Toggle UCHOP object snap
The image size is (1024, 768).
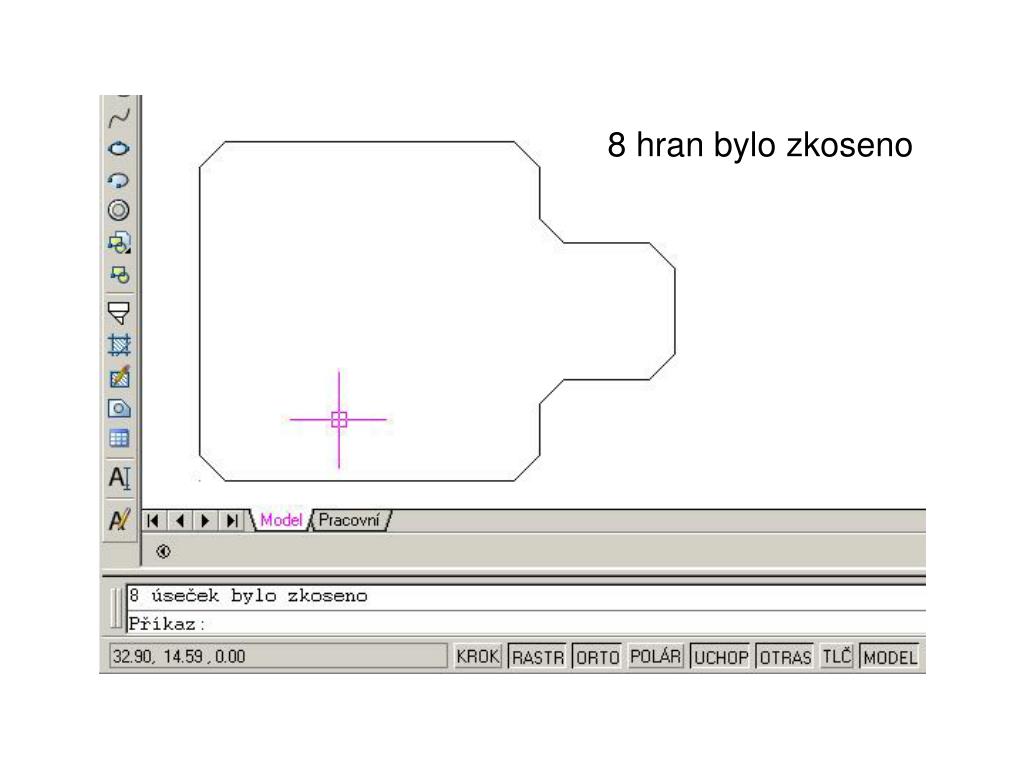coord(720,657)
